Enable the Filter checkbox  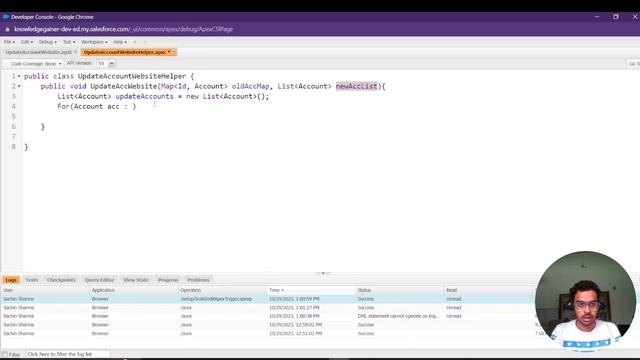click(x=5, y=354)
